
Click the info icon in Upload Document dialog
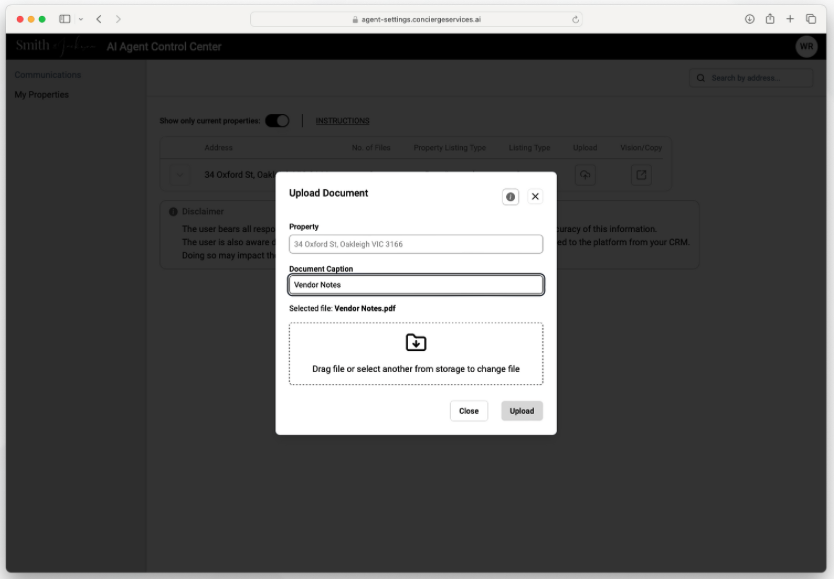pyautogui.click(x=510, y=197)
